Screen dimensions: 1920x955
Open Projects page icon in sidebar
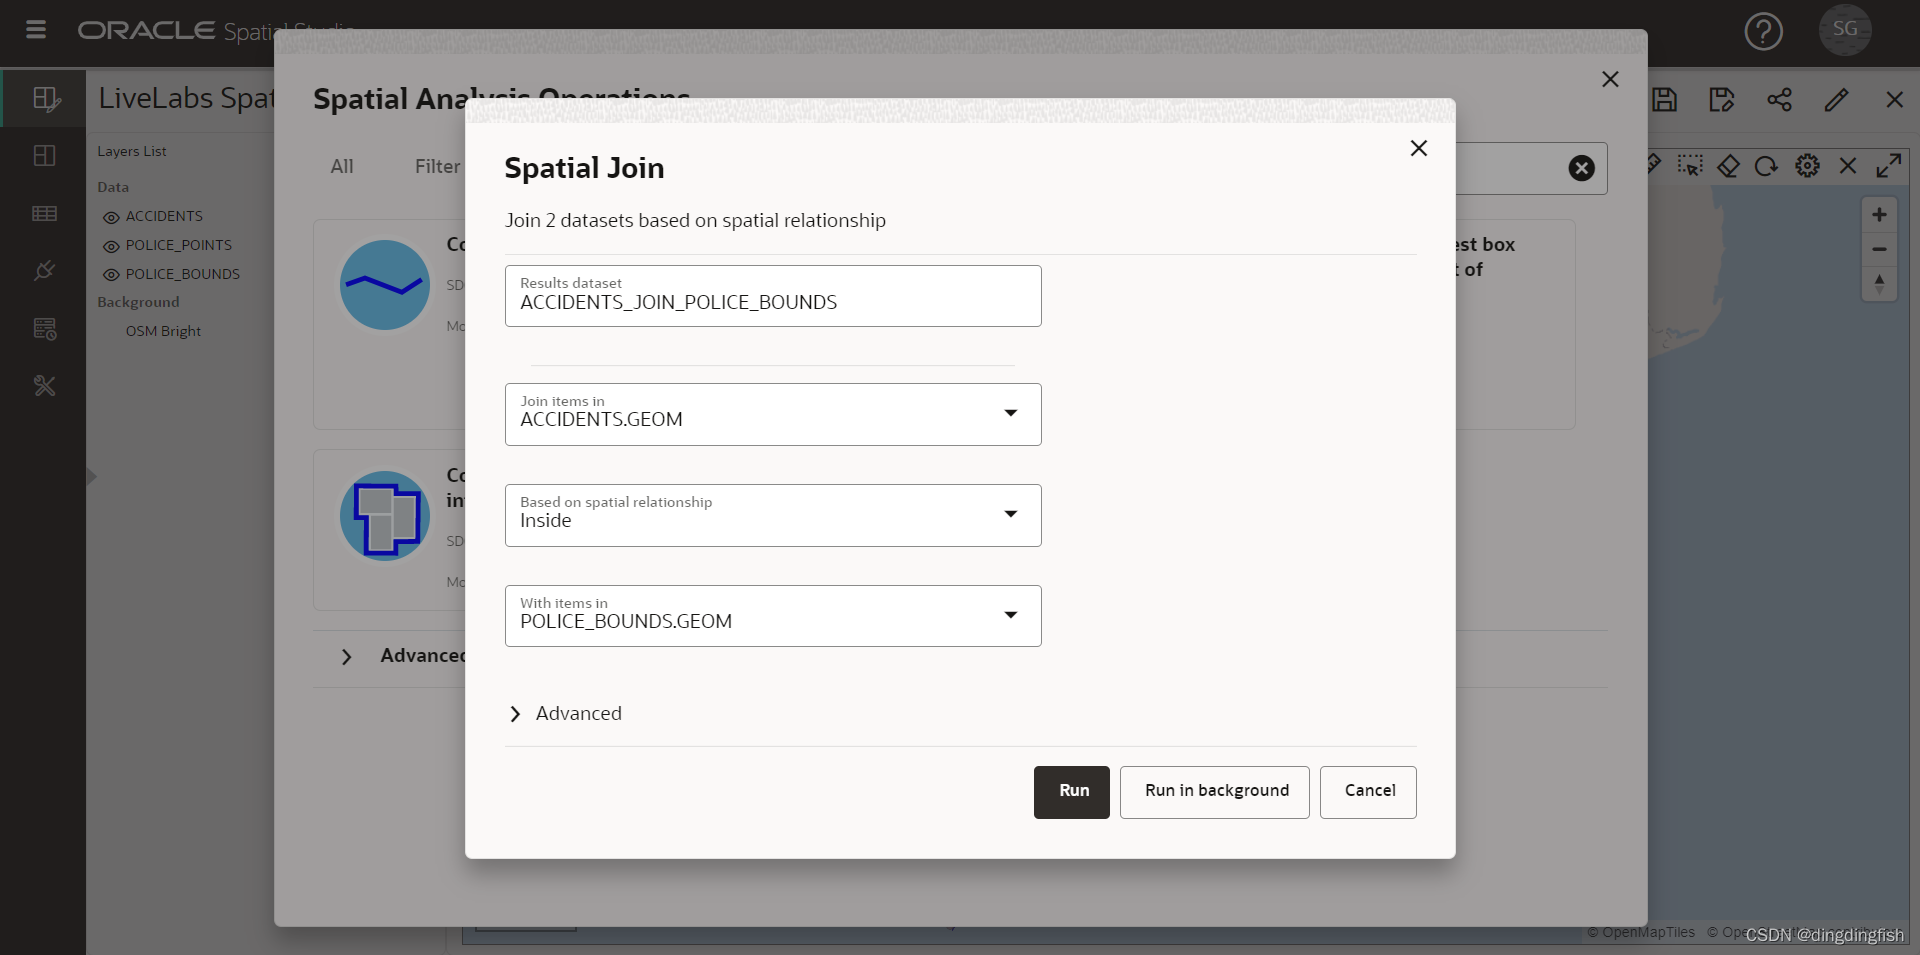point(45,156)
